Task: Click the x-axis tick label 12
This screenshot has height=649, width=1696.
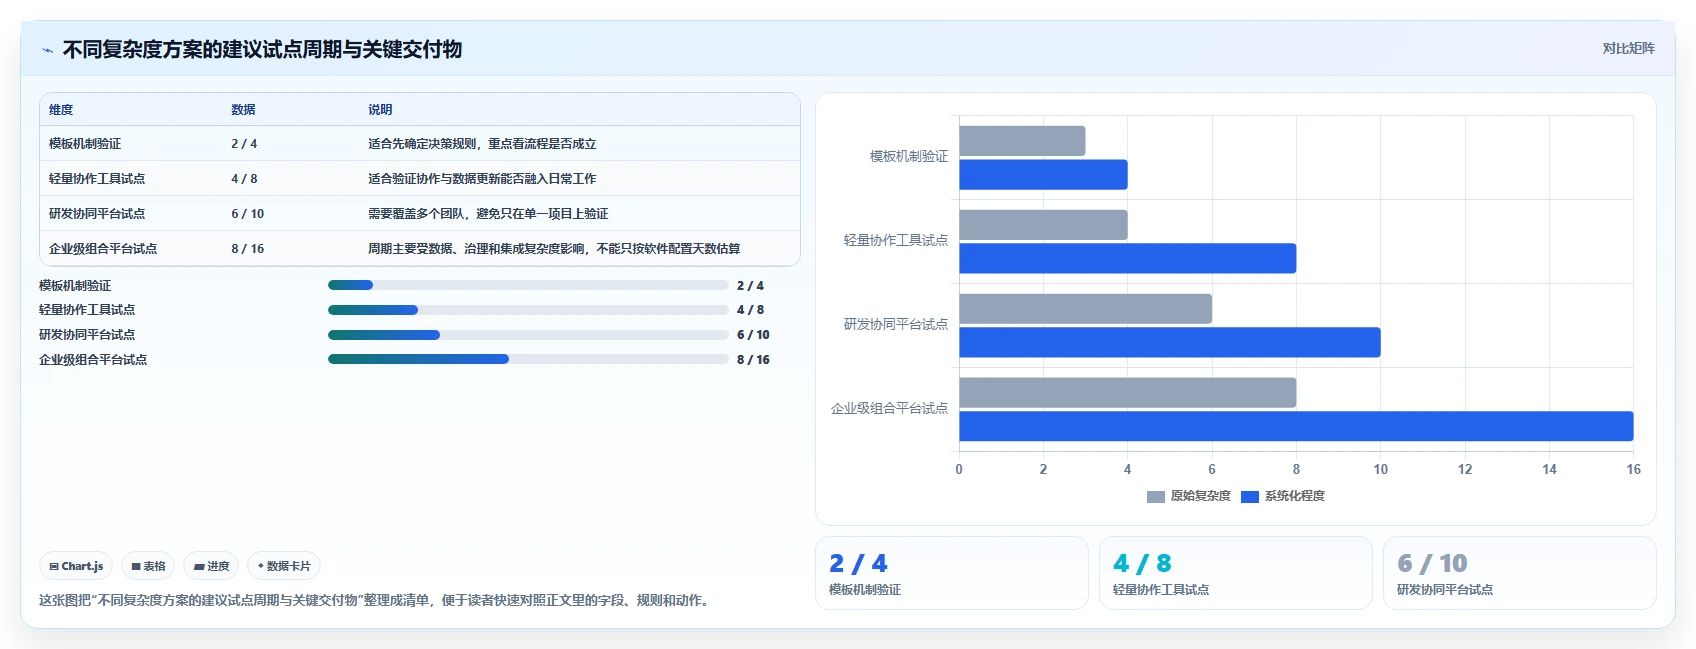Action: (1465, 470)
